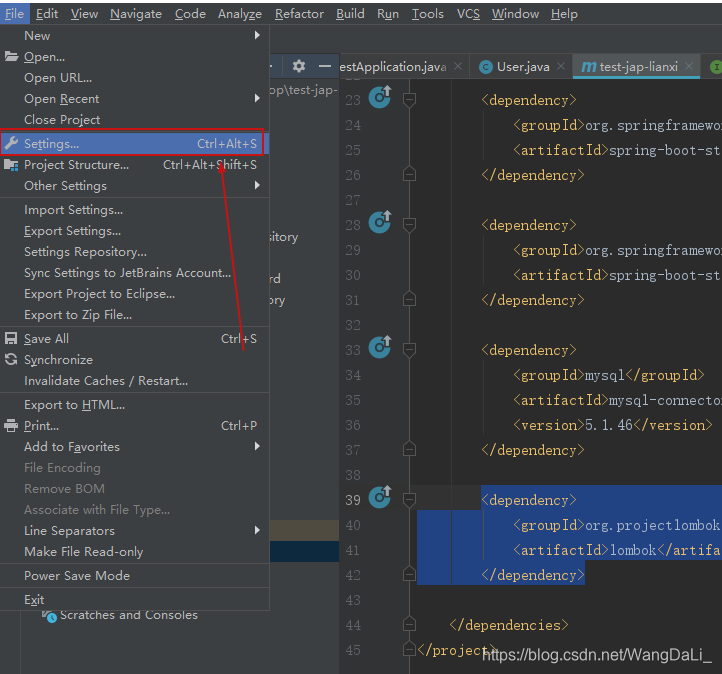Choose Export to HTML...

click(x=134, y=405)
